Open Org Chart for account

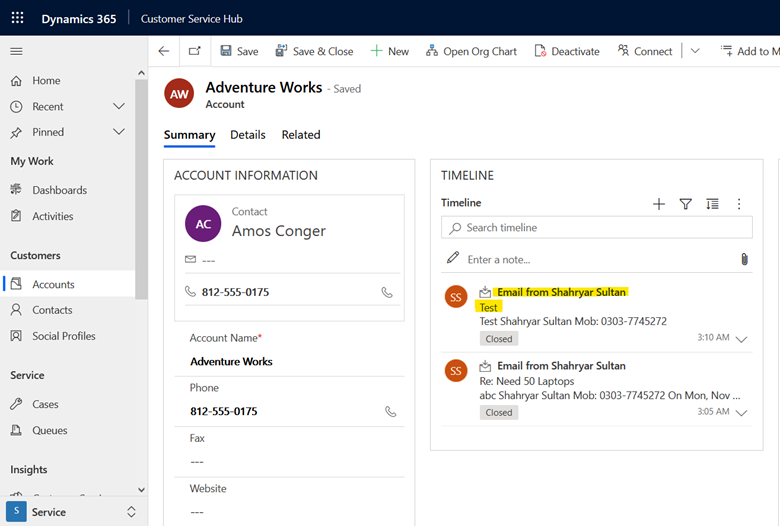[471, 51]
